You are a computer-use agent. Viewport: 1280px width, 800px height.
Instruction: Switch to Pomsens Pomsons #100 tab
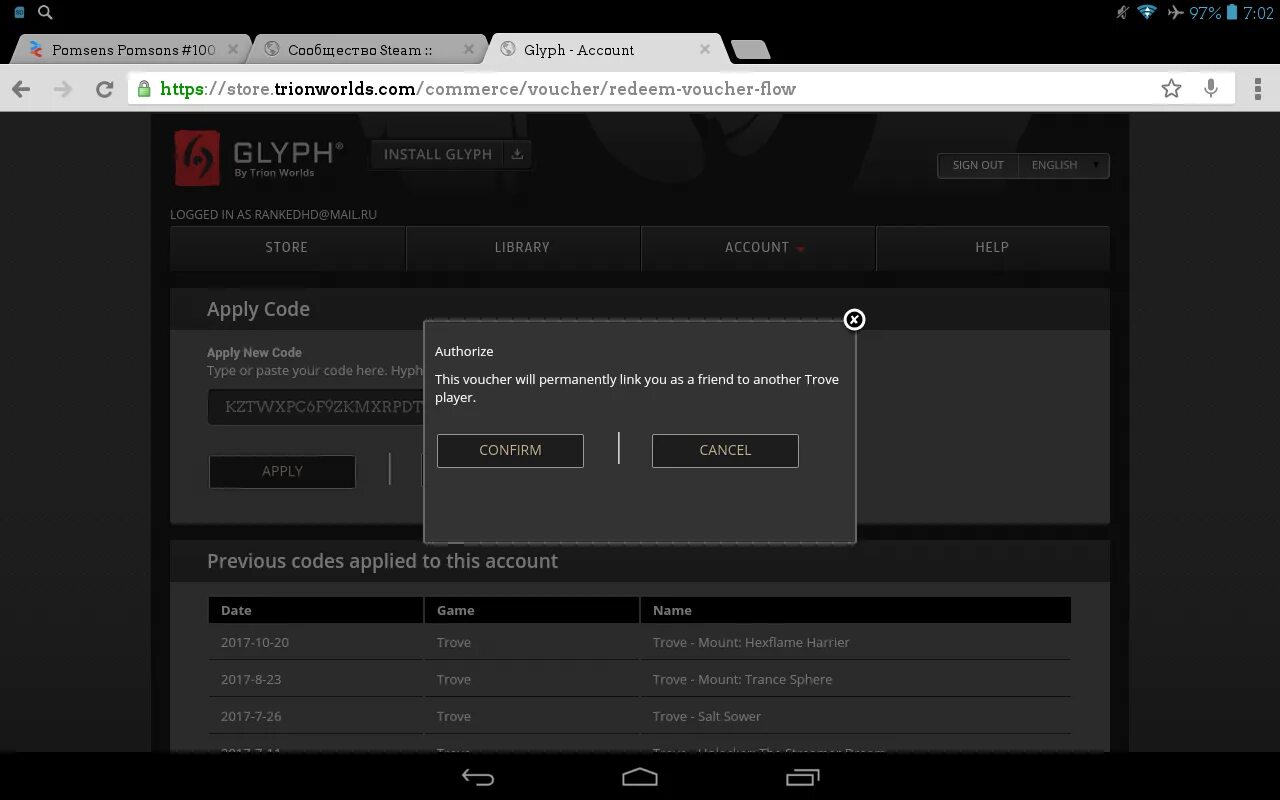tap(134, 50)
